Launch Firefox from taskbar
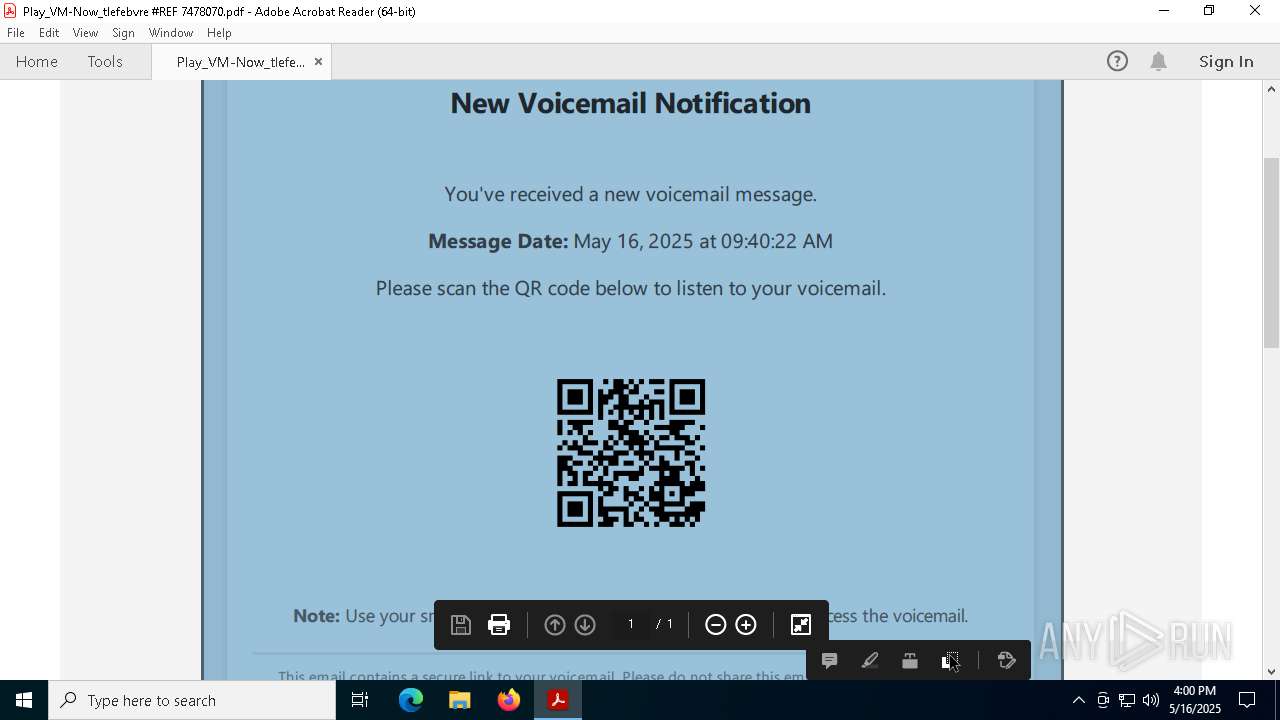1280x720 pixels. click(509, 700)
